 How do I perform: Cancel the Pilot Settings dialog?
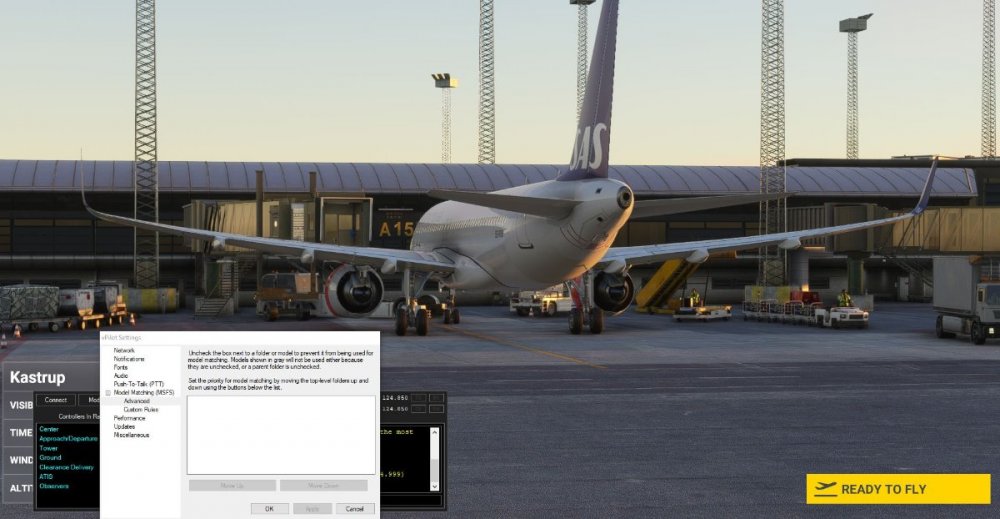point(355,509)
